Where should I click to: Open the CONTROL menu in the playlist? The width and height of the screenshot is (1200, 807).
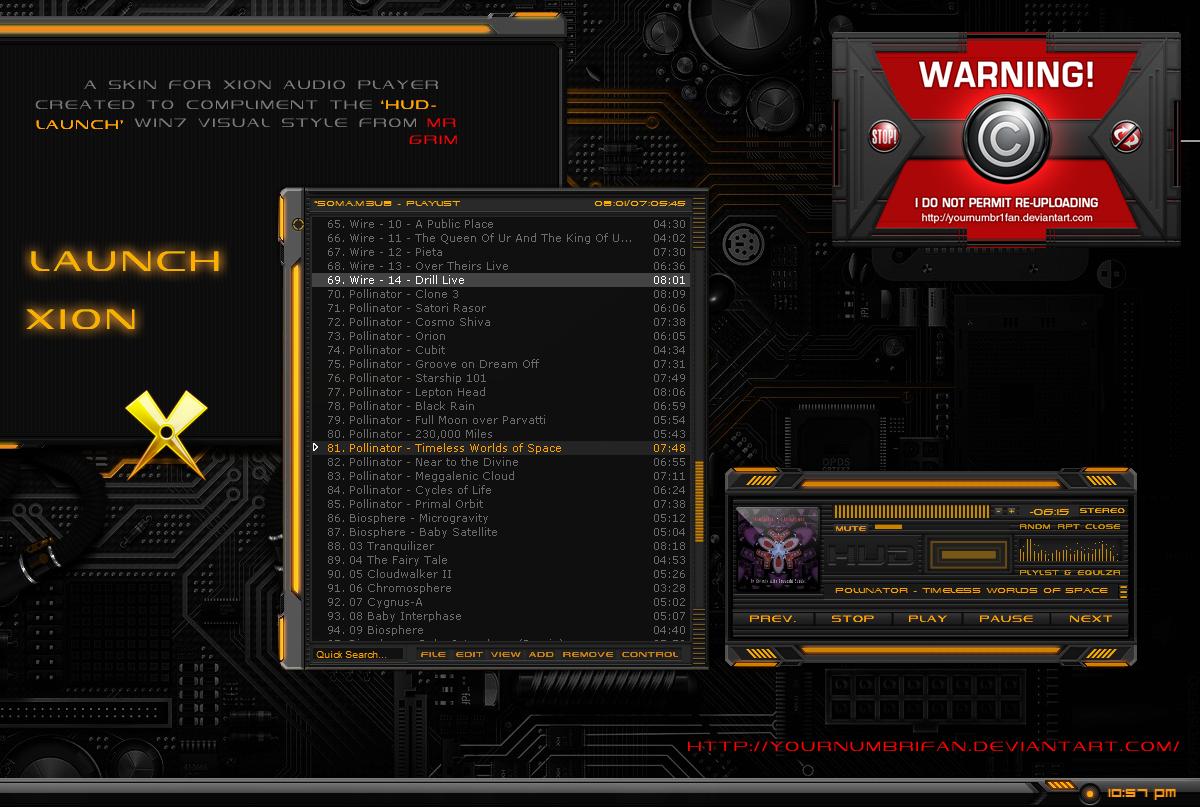652,654
